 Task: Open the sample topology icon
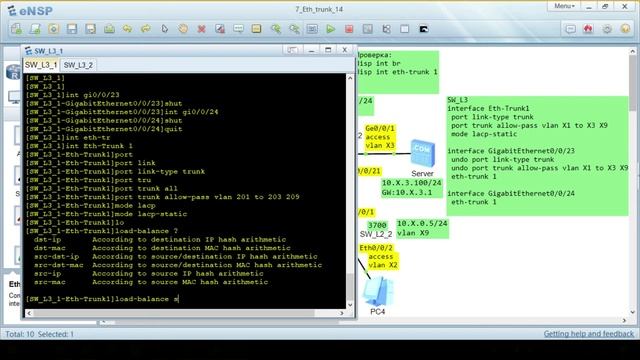click(35, 29)
